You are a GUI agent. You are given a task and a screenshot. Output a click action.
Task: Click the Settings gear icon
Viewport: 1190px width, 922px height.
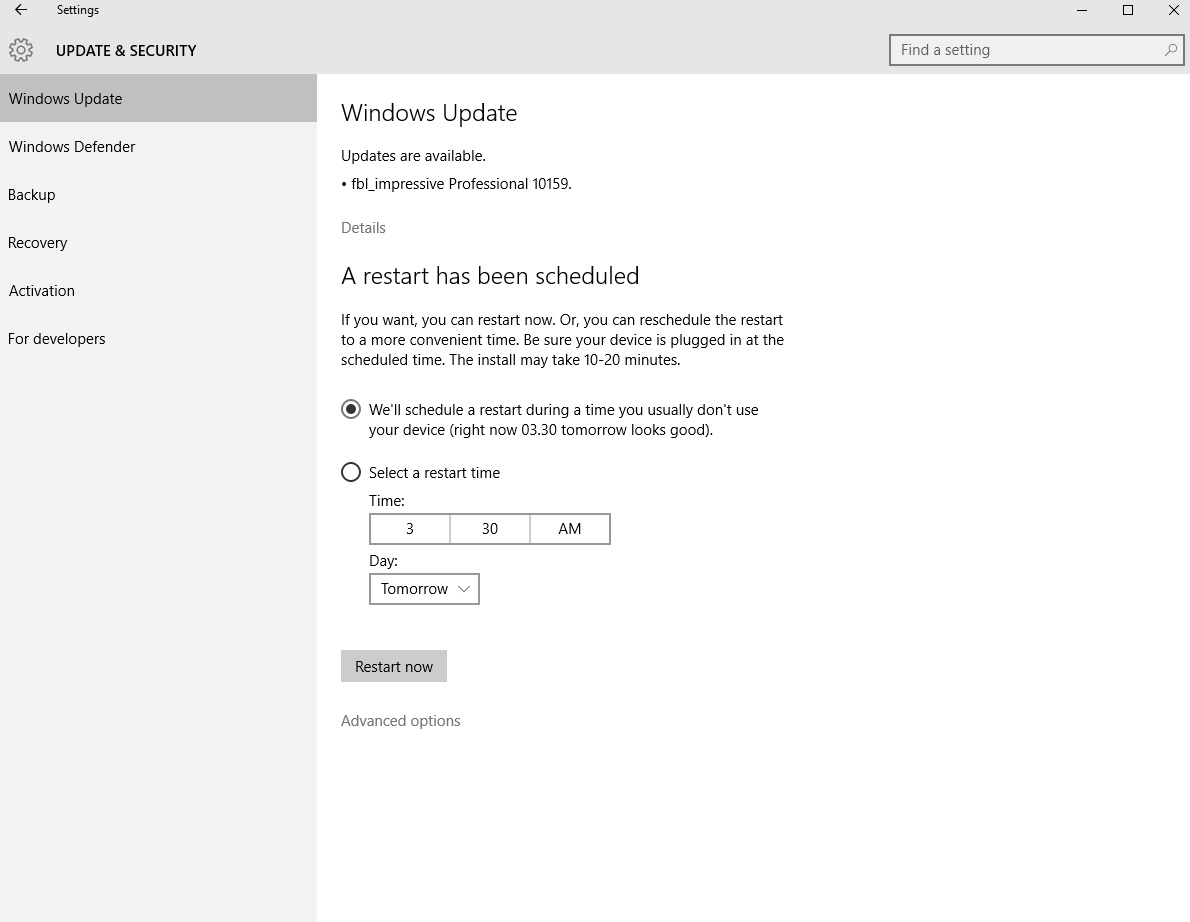21,50
